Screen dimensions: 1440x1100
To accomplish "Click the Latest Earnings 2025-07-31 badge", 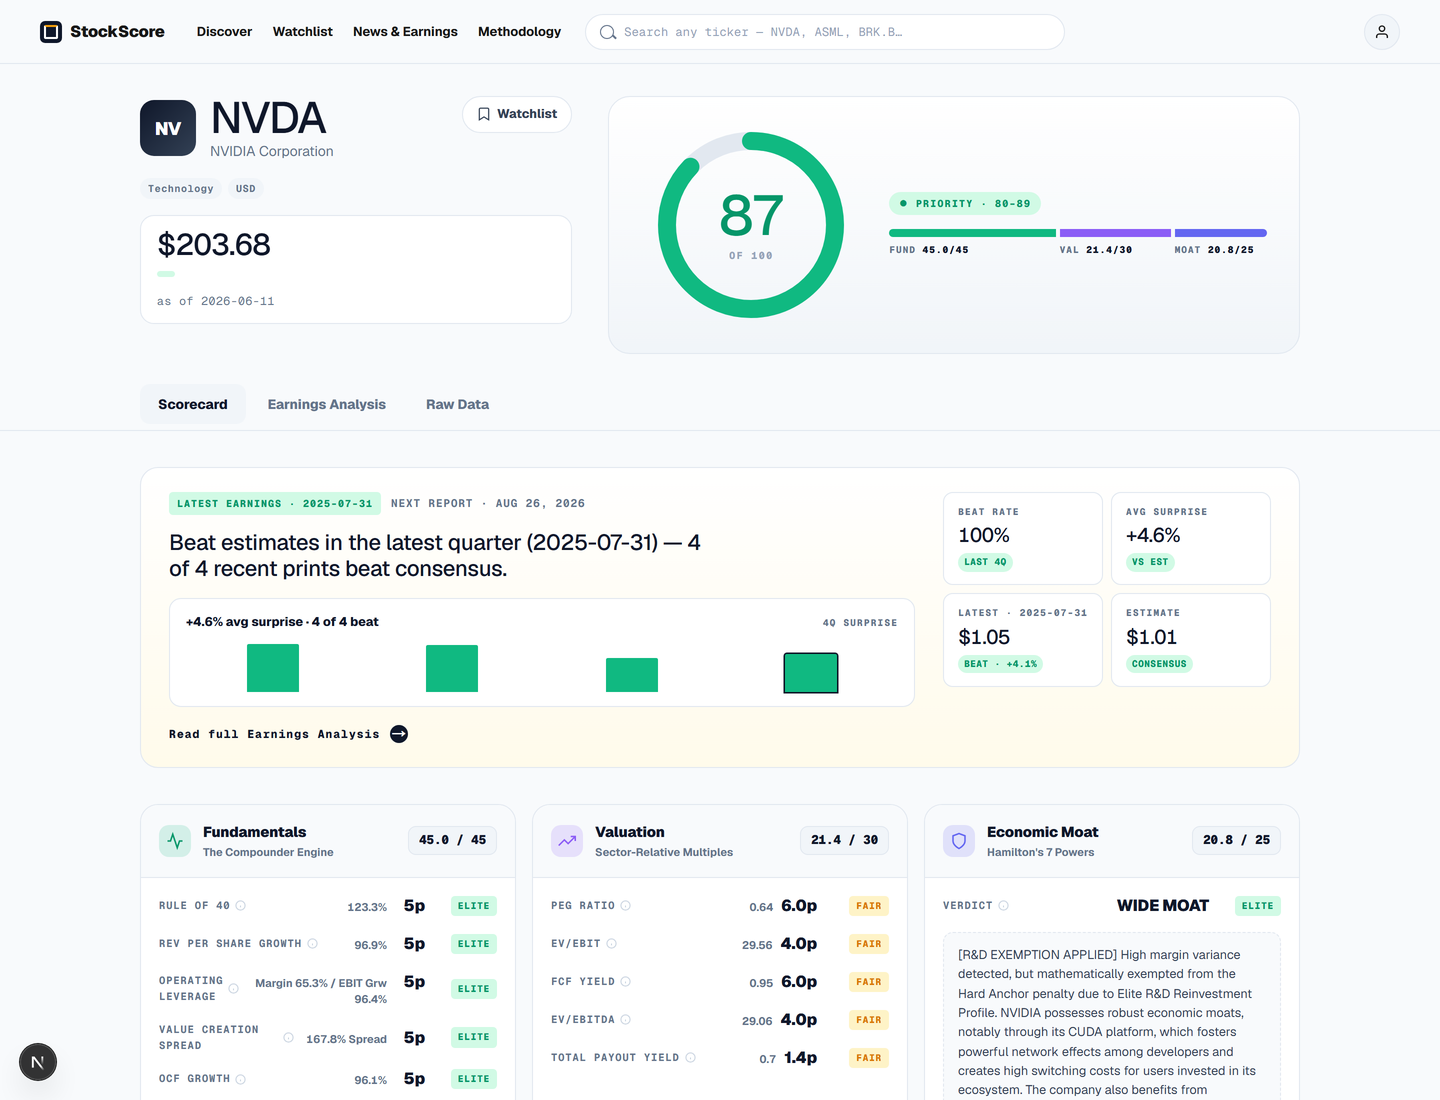I will pyautogui.click(x=275, y=504).
